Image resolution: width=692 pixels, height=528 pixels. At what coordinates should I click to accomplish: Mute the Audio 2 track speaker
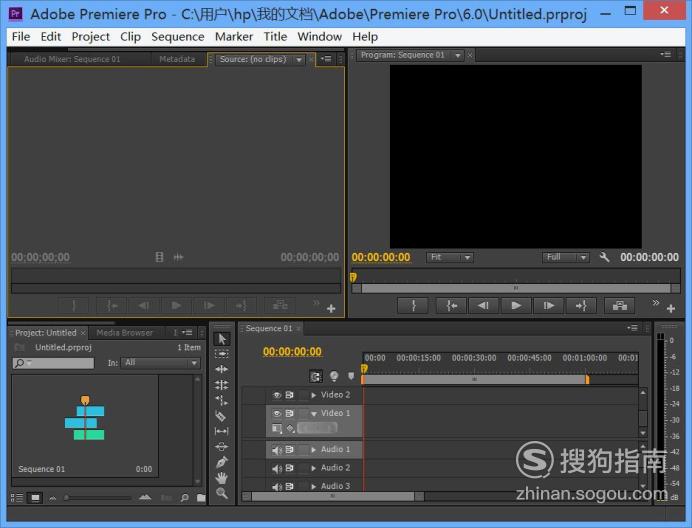[x=277, y=468]
